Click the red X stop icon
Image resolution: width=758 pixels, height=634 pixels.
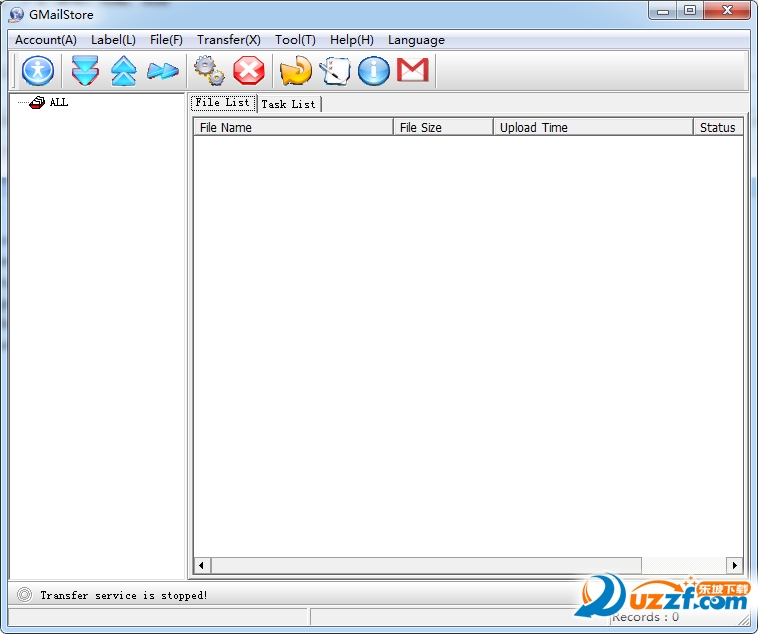pyautogui.click(x=249, y=71)
